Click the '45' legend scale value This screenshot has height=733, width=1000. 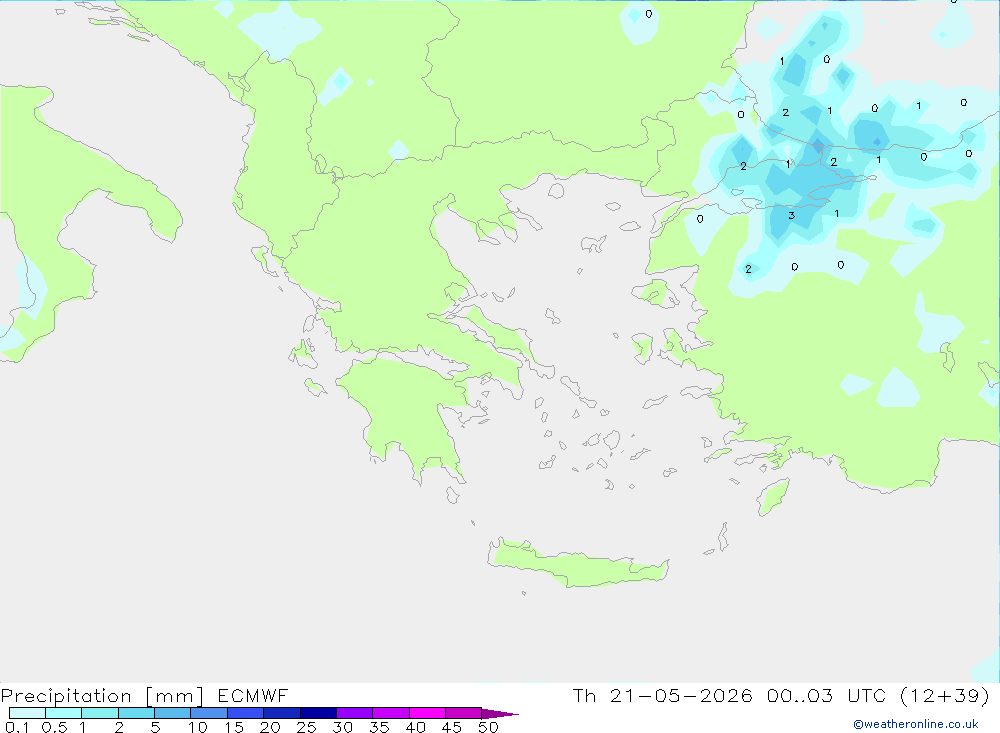click(452, 727)
